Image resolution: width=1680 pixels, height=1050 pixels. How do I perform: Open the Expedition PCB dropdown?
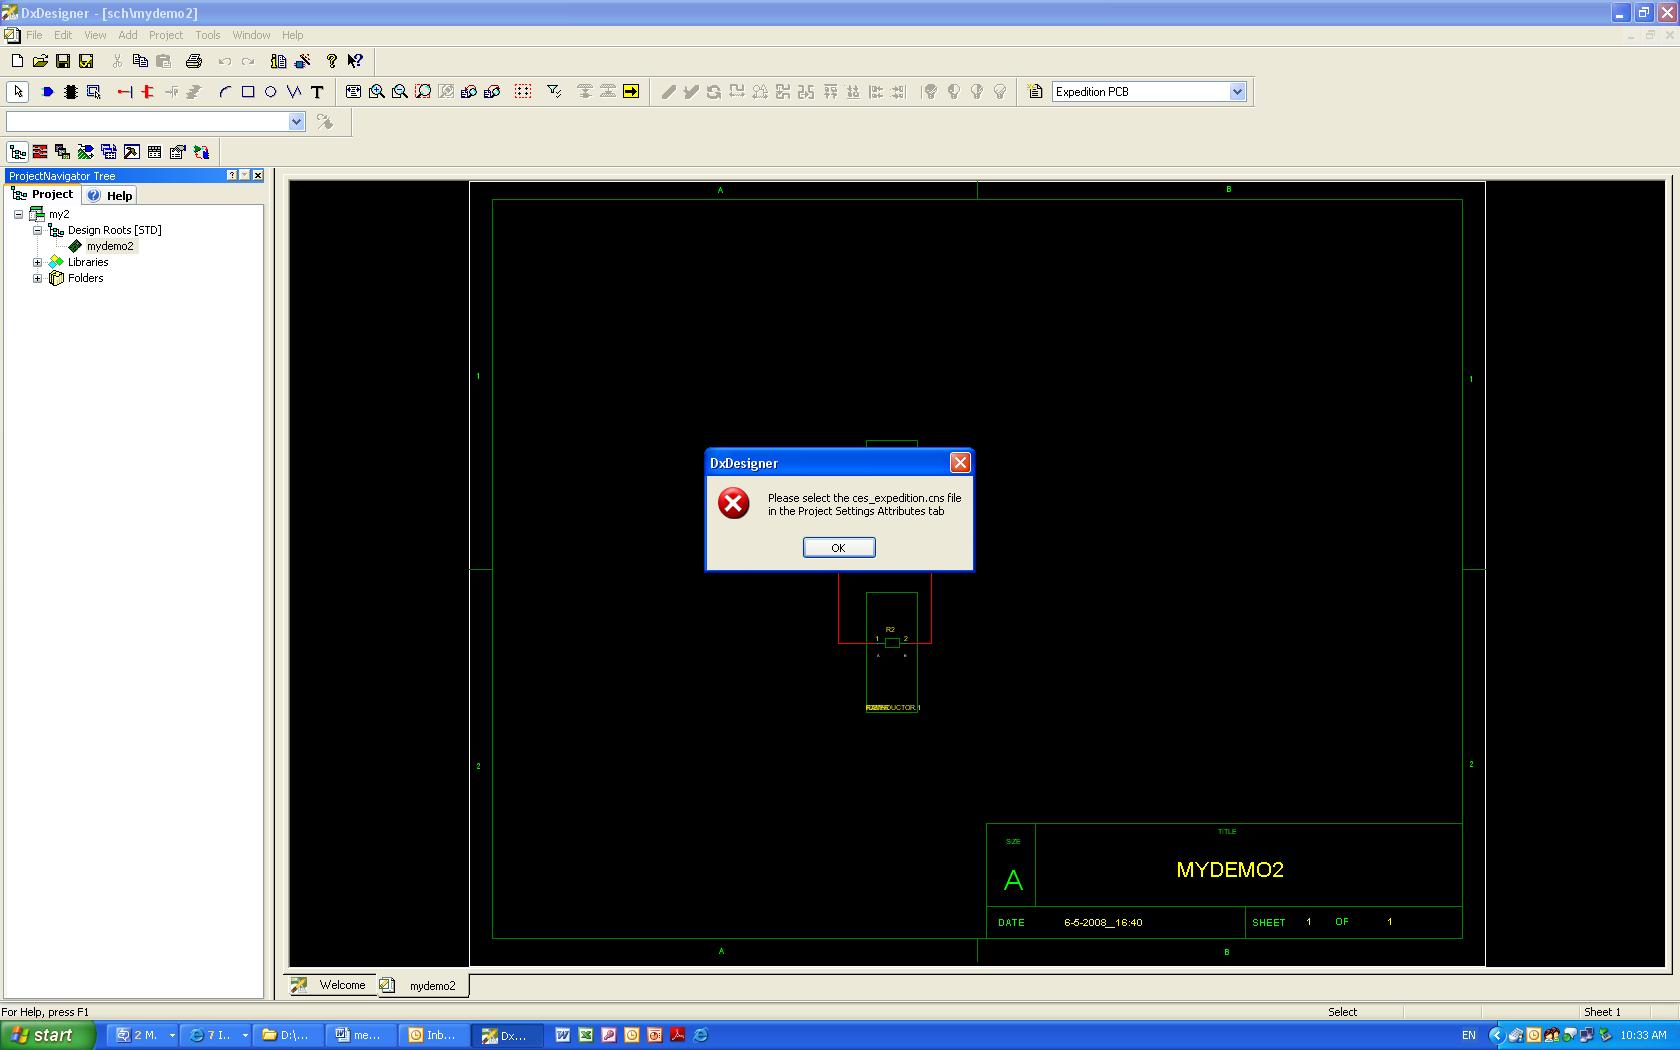tap(1237, 92)
